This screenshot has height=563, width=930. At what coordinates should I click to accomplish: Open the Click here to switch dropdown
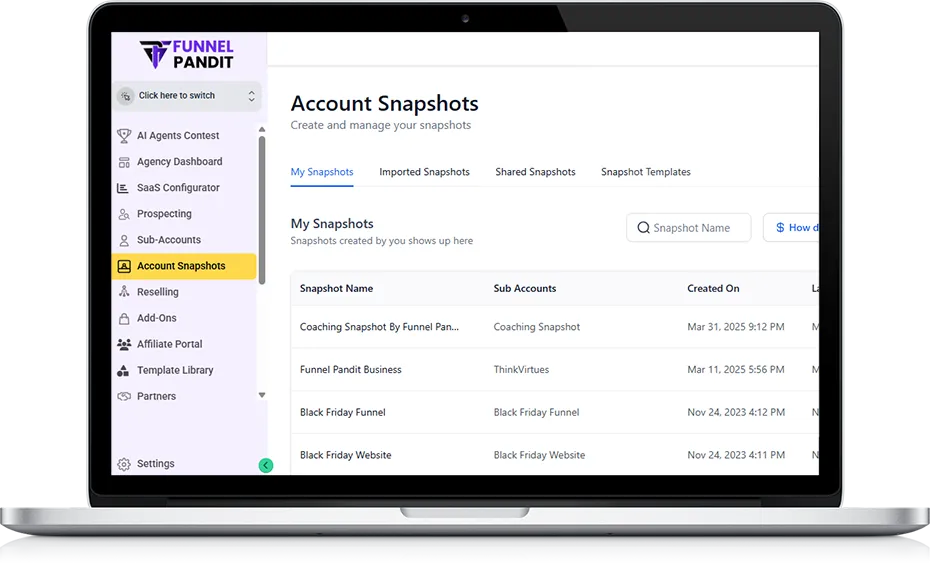pos(187,96)
